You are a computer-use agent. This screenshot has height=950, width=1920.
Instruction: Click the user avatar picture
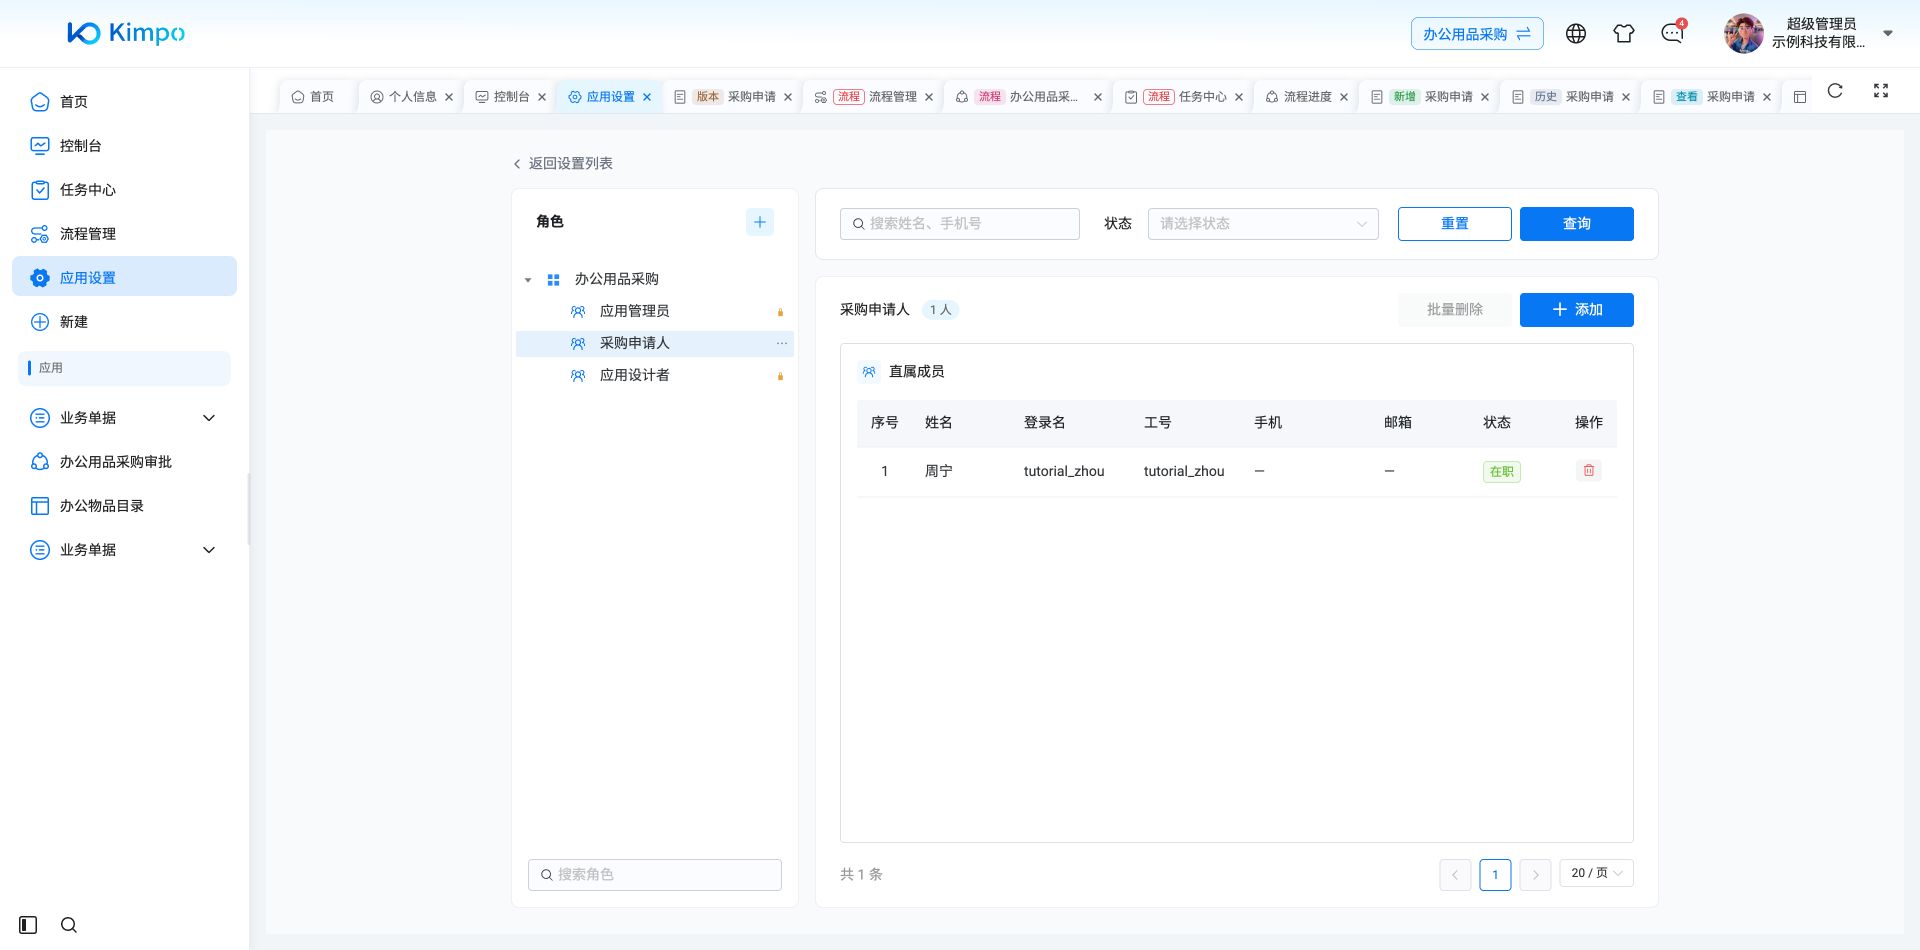pos(1743,33)
